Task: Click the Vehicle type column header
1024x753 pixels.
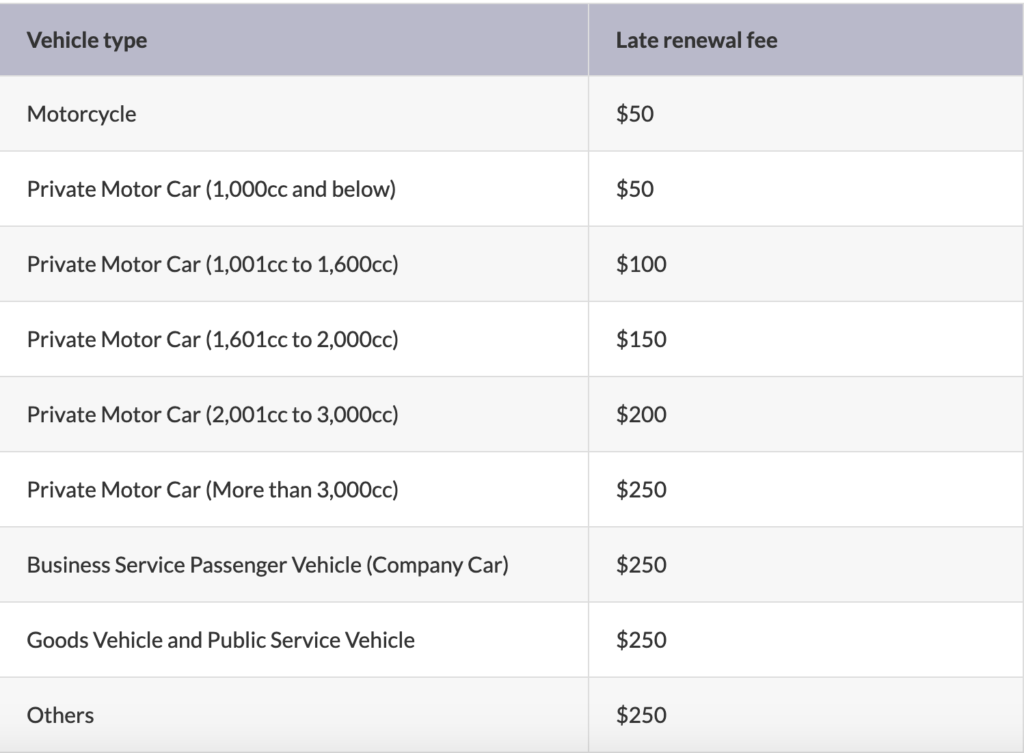Action: 87,40
